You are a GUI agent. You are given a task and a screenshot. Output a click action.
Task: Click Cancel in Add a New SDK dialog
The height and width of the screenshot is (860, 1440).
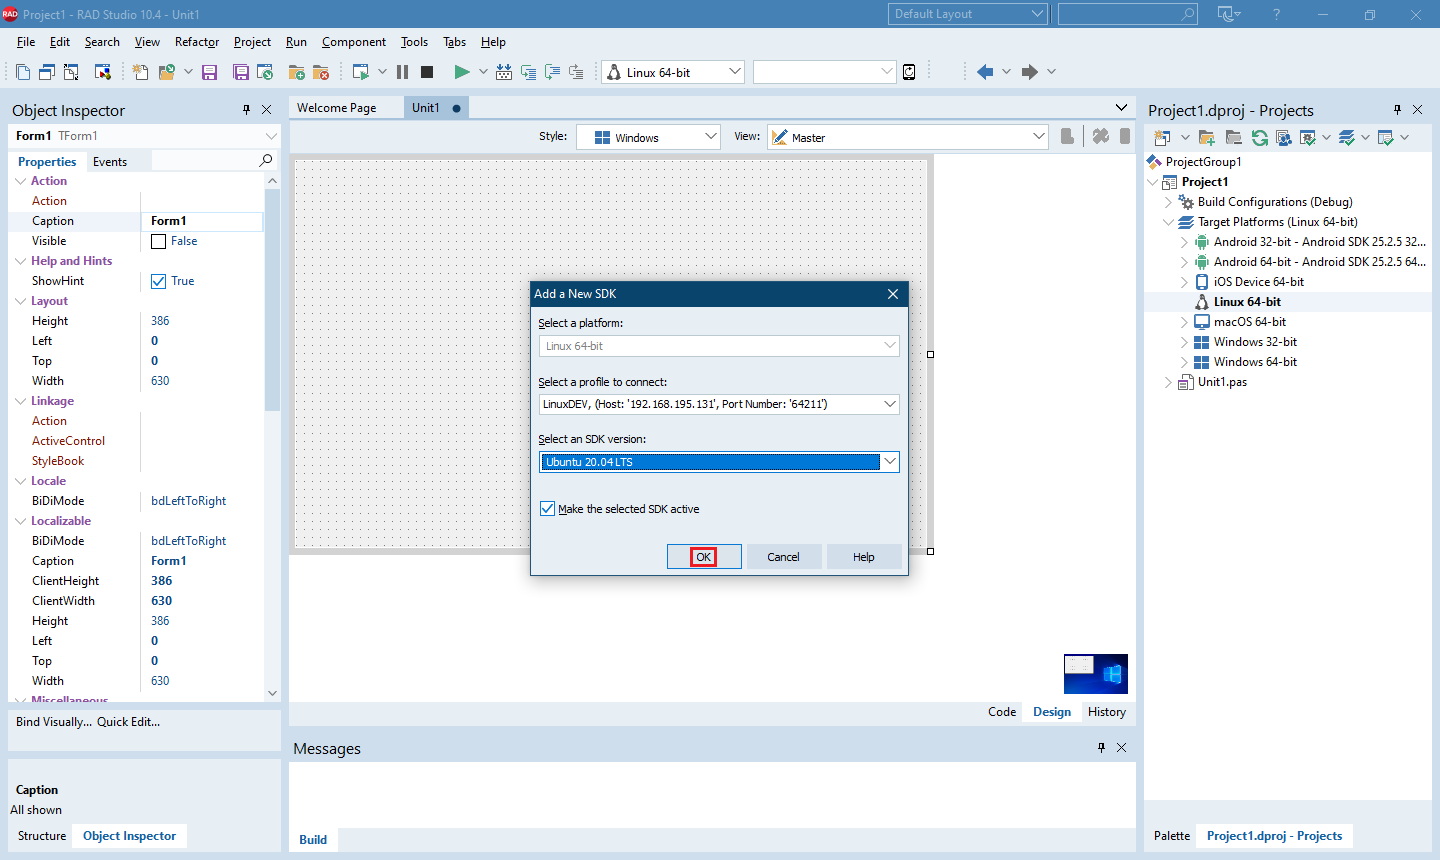783,557
